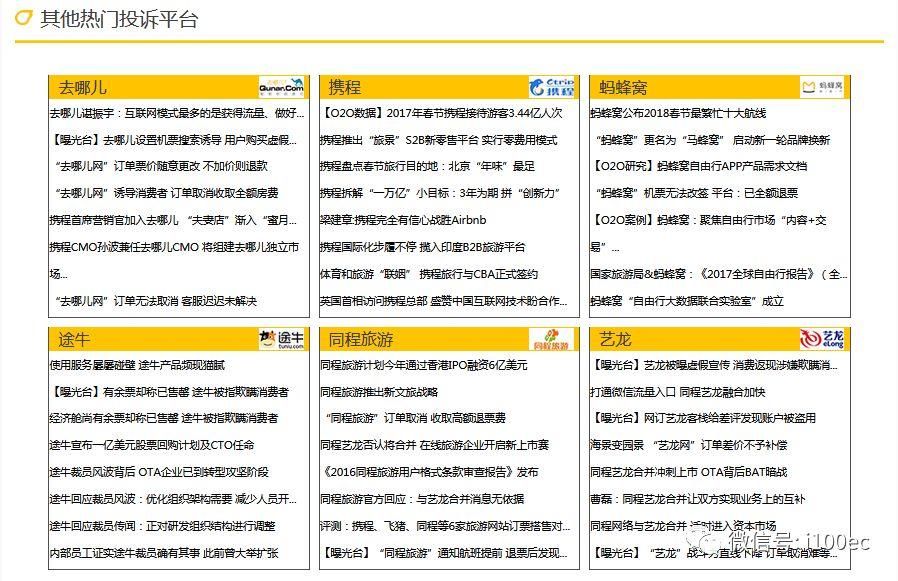The image size is (898, 581).
Task: Open 【曝光台】去哪儿设置机票搜索诱导 article
Action: [173, 140]
